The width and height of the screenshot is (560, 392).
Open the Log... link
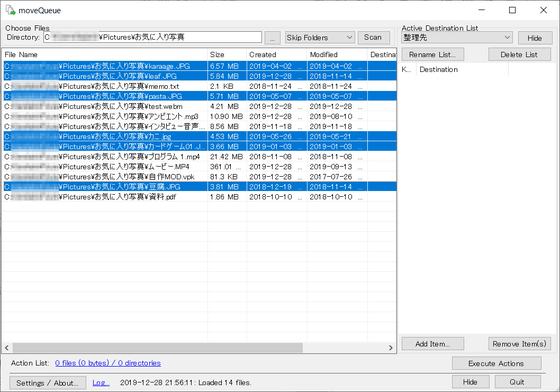(x=101, y=383)
